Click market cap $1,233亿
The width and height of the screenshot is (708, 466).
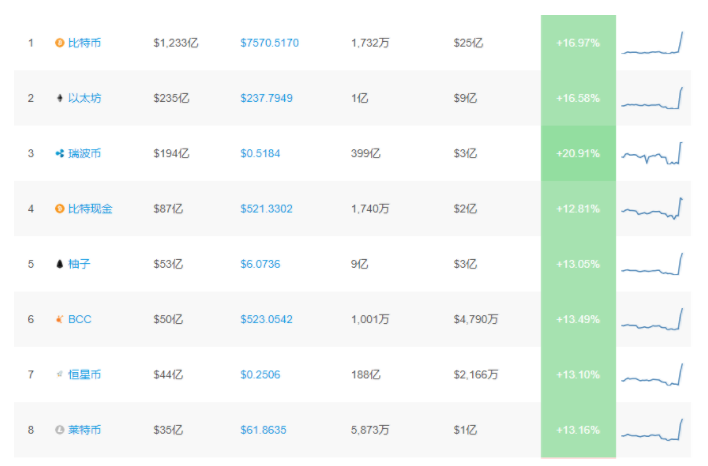pyautogui.click(x=176, y=43)
